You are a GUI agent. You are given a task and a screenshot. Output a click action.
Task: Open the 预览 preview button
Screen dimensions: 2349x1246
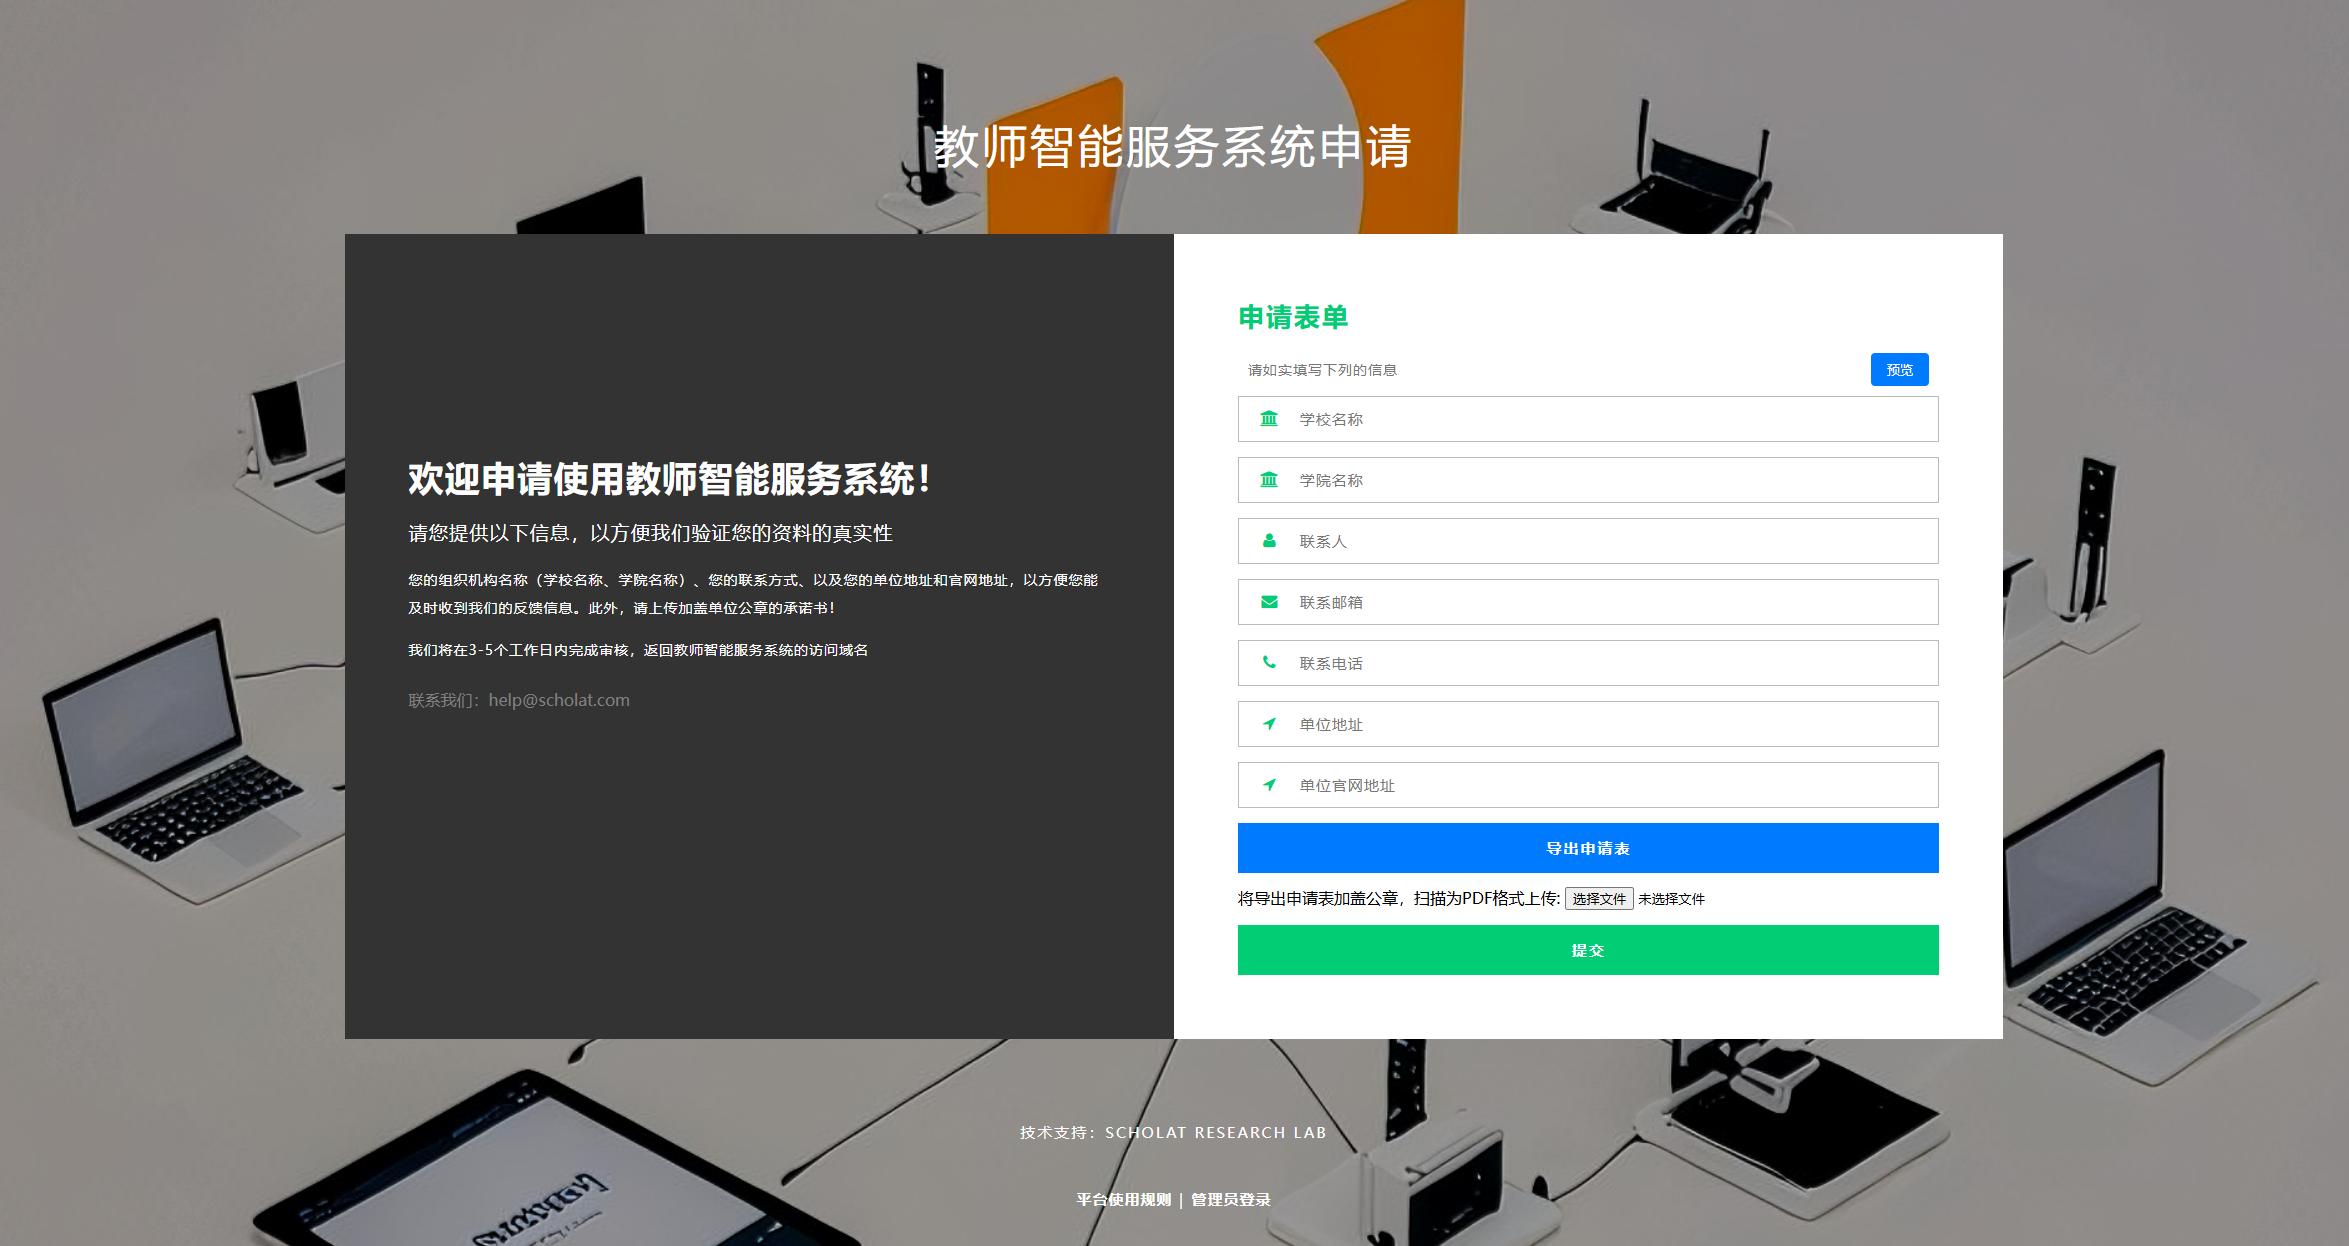(x=1900, y=369)
